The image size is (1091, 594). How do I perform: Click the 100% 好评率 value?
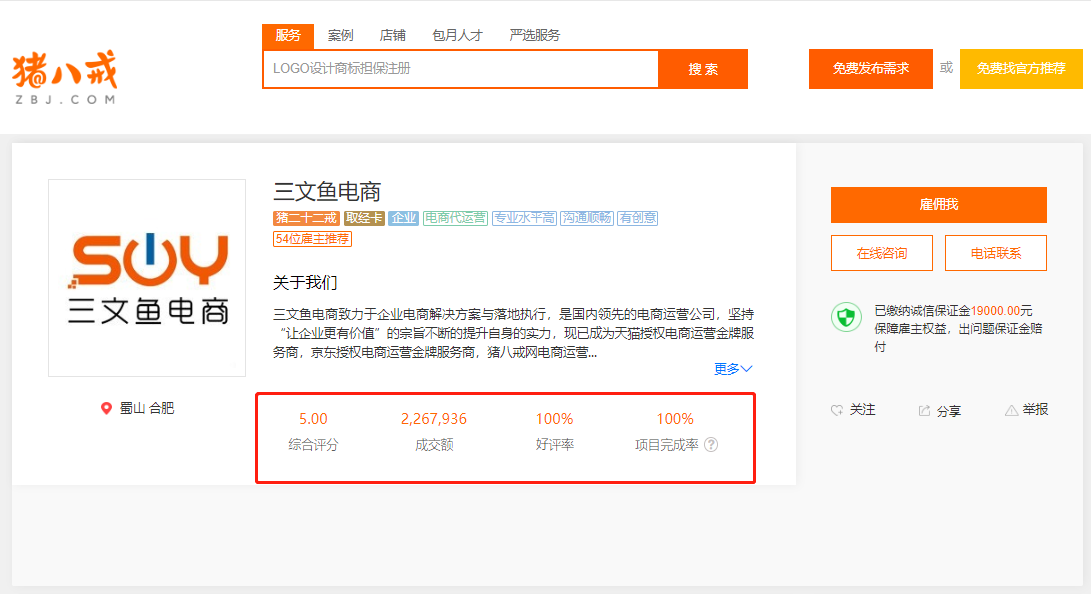click(554, 419)
